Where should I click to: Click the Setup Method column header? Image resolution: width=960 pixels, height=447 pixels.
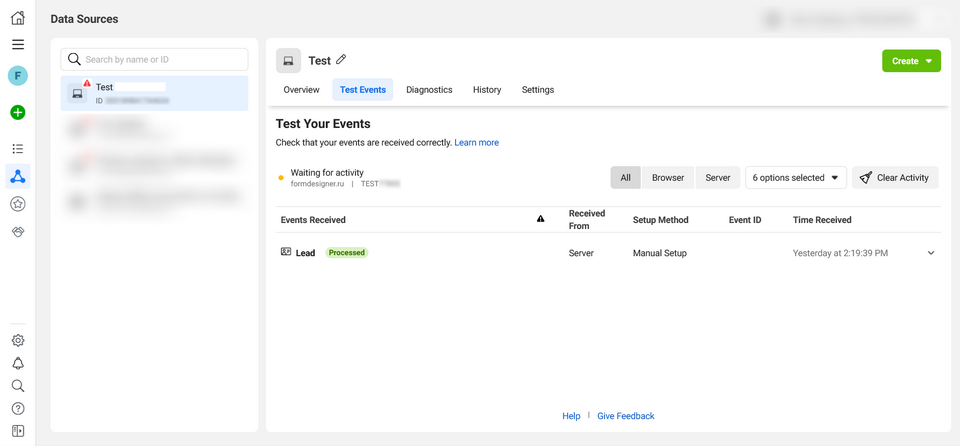coord(661,219)
